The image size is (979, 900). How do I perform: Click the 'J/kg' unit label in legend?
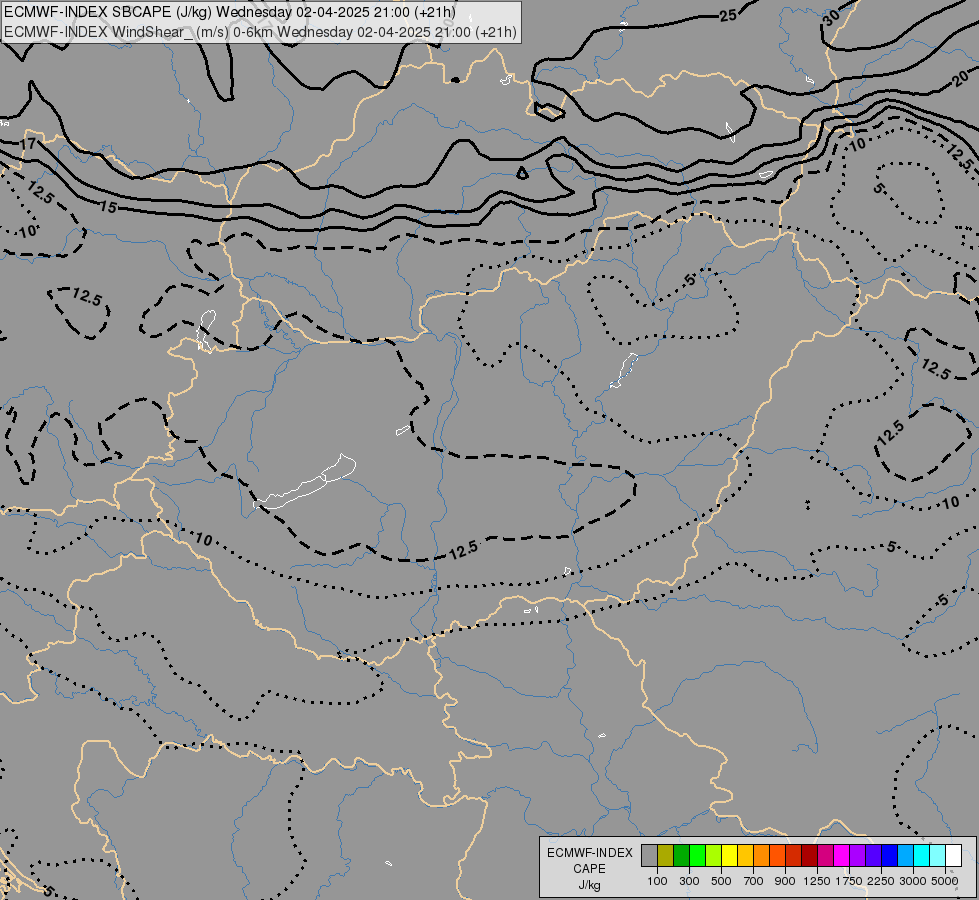point(590,886)
